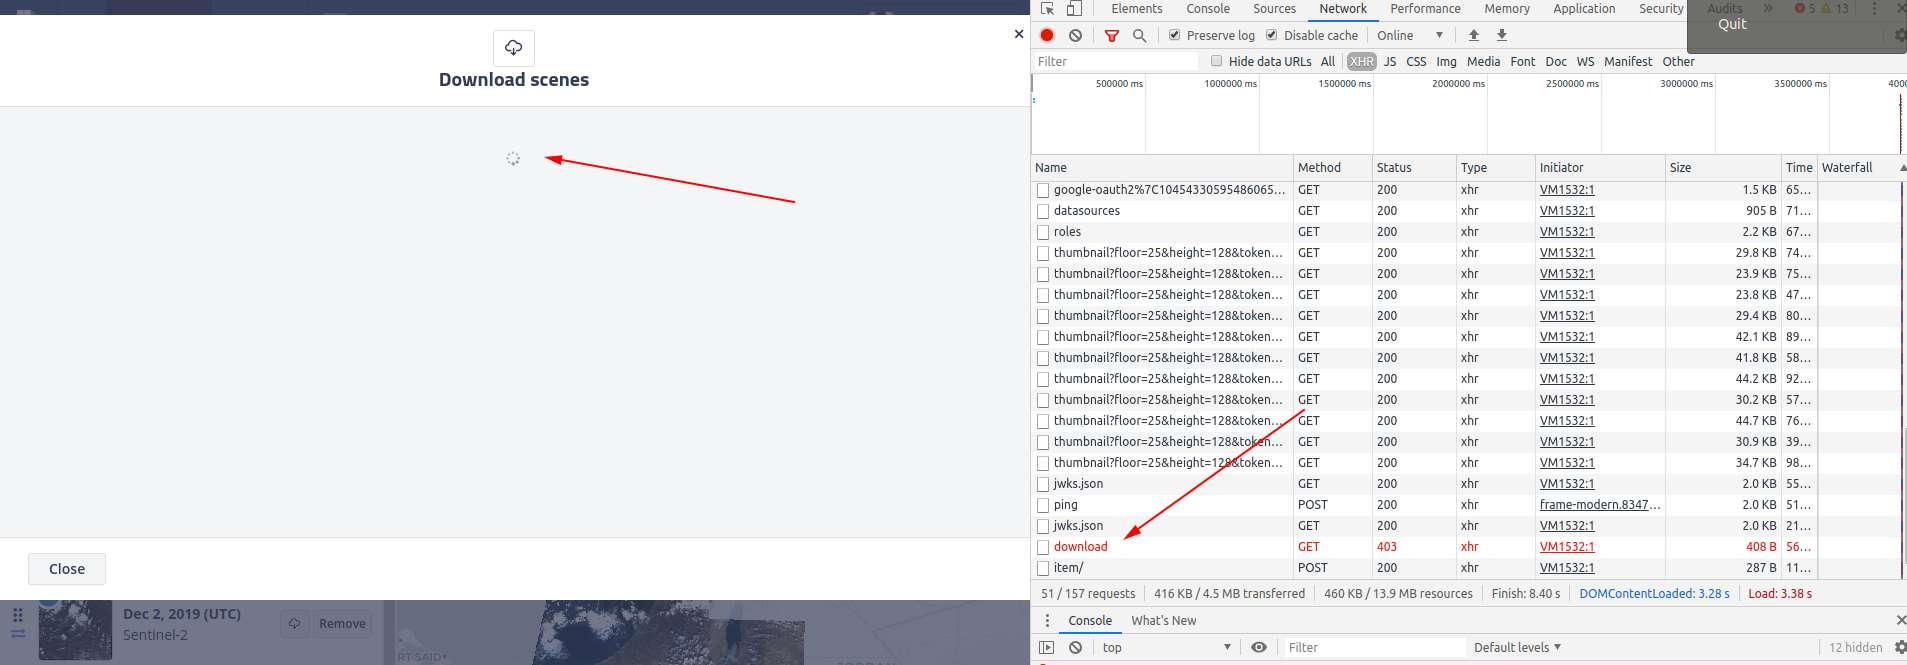Filter requests by CSS type
Viewport: 1907px width, 665px height.
point(1416,61)
